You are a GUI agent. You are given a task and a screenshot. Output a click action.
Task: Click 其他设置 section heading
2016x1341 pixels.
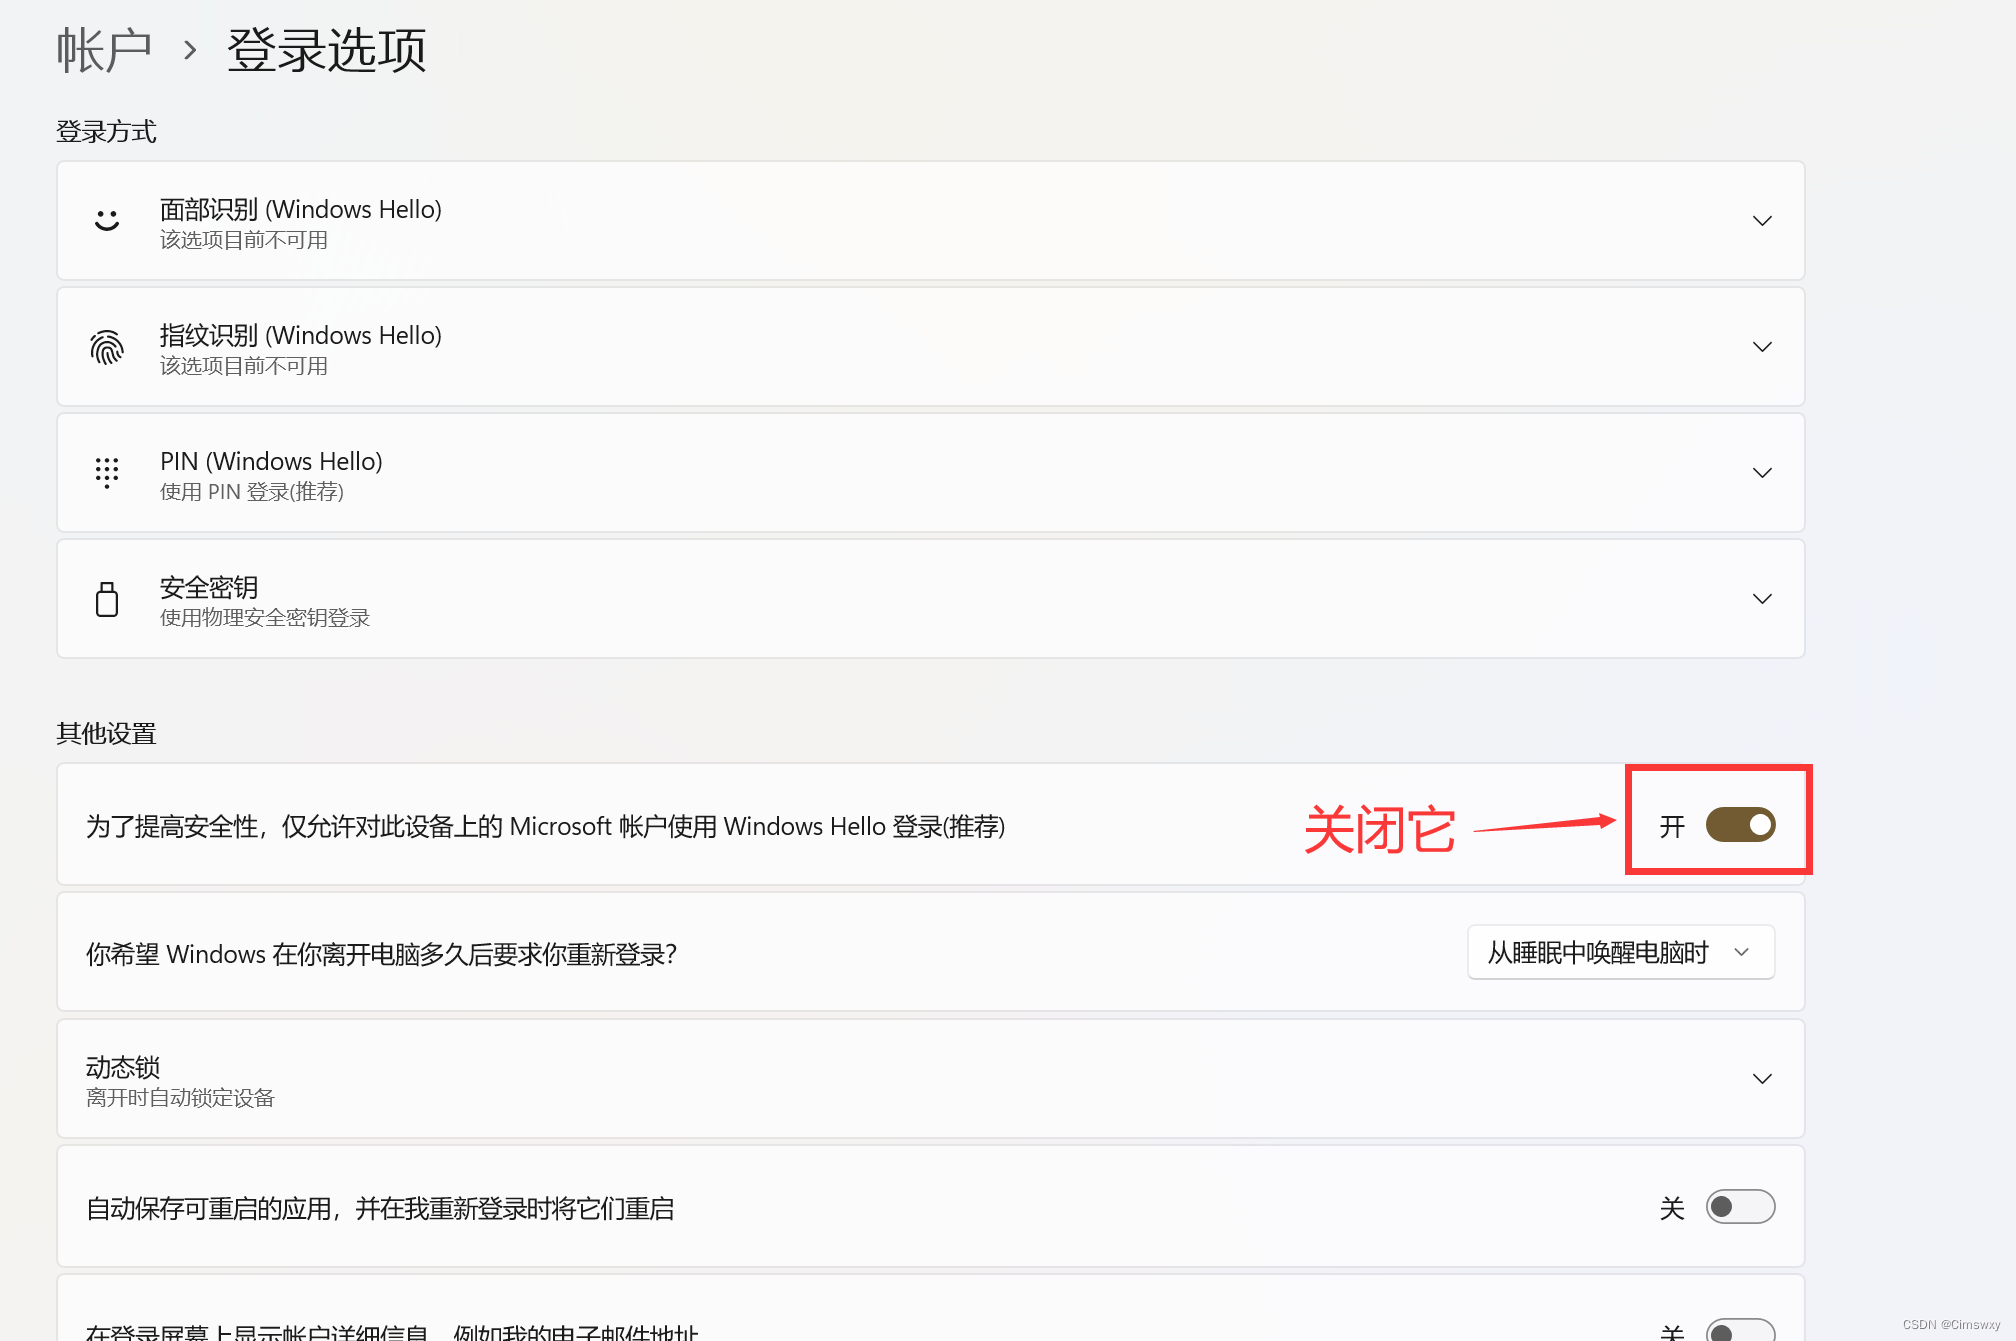[x=106, y=733]
